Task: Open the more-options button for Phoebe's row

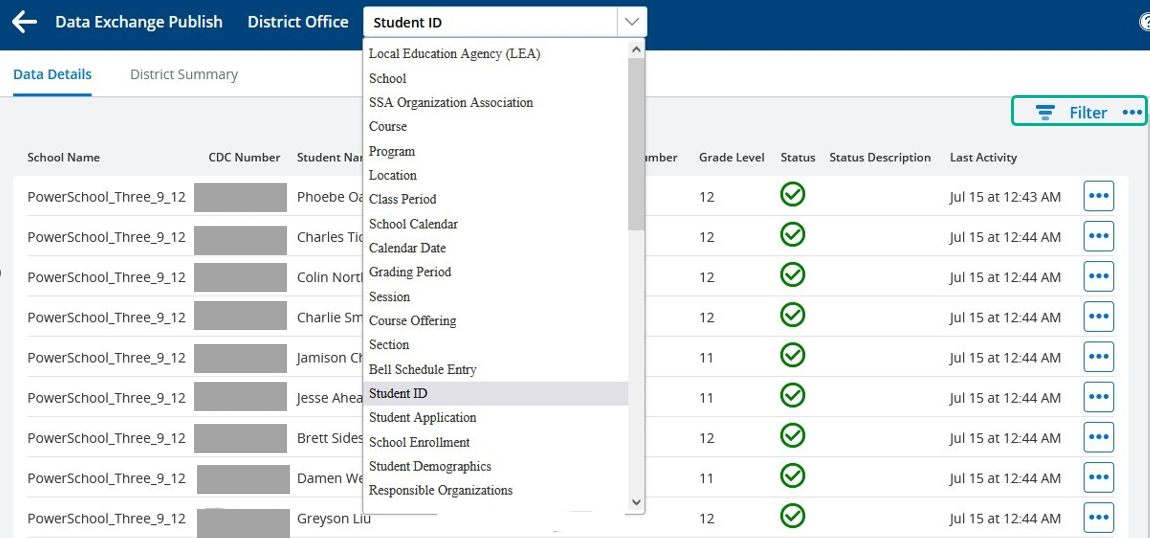Action: [x=1098, y=196]
